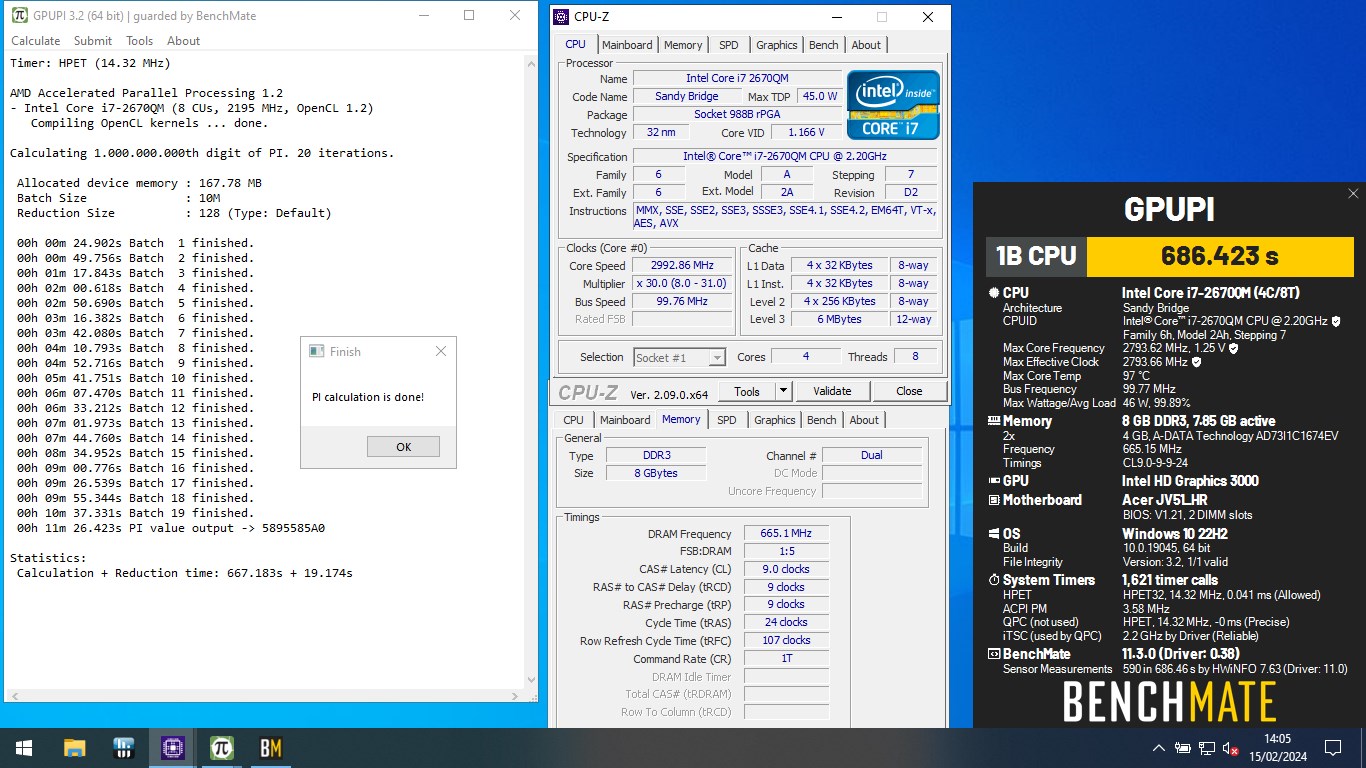Open SPD tab in lower CPU-Z

pos(727,420)
